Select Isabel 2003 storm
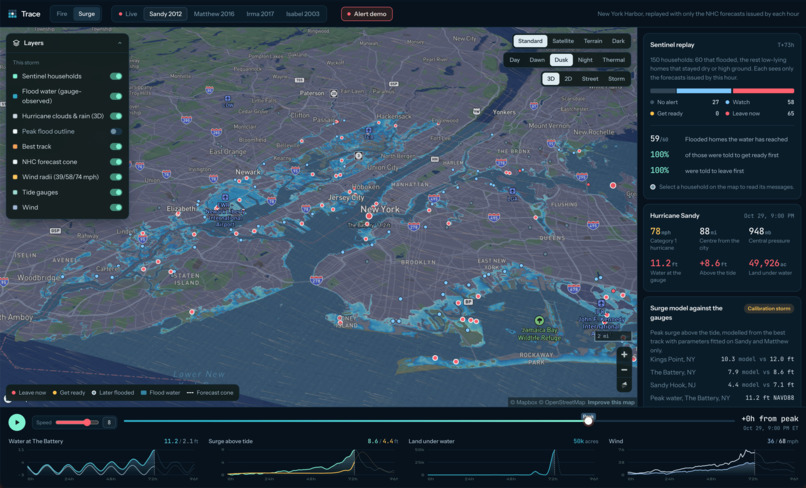 [x=303, y=14]
